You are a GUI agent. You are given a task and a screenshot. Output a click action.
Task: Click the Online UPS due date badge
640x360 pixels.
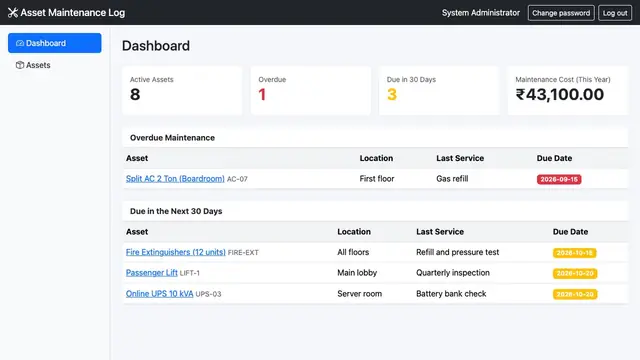click(575, 294)
